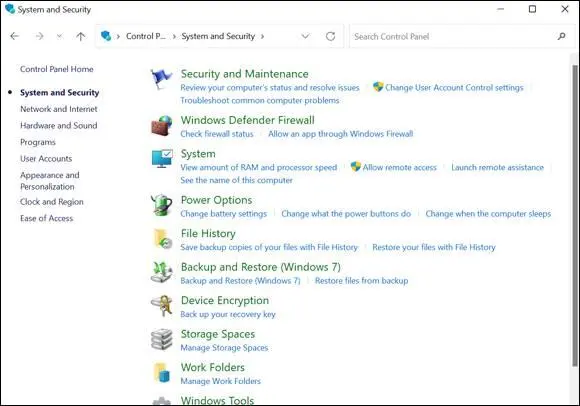The image size is (580, 406).
Task: Click the search magnifier icon
Action: tap(562, 36)
